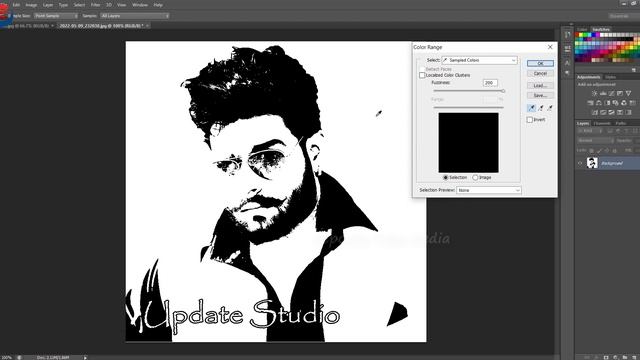Check the Invert checkbox in Color Range
Viewport: 640px width, 360px height.
(x=529, y=120)
